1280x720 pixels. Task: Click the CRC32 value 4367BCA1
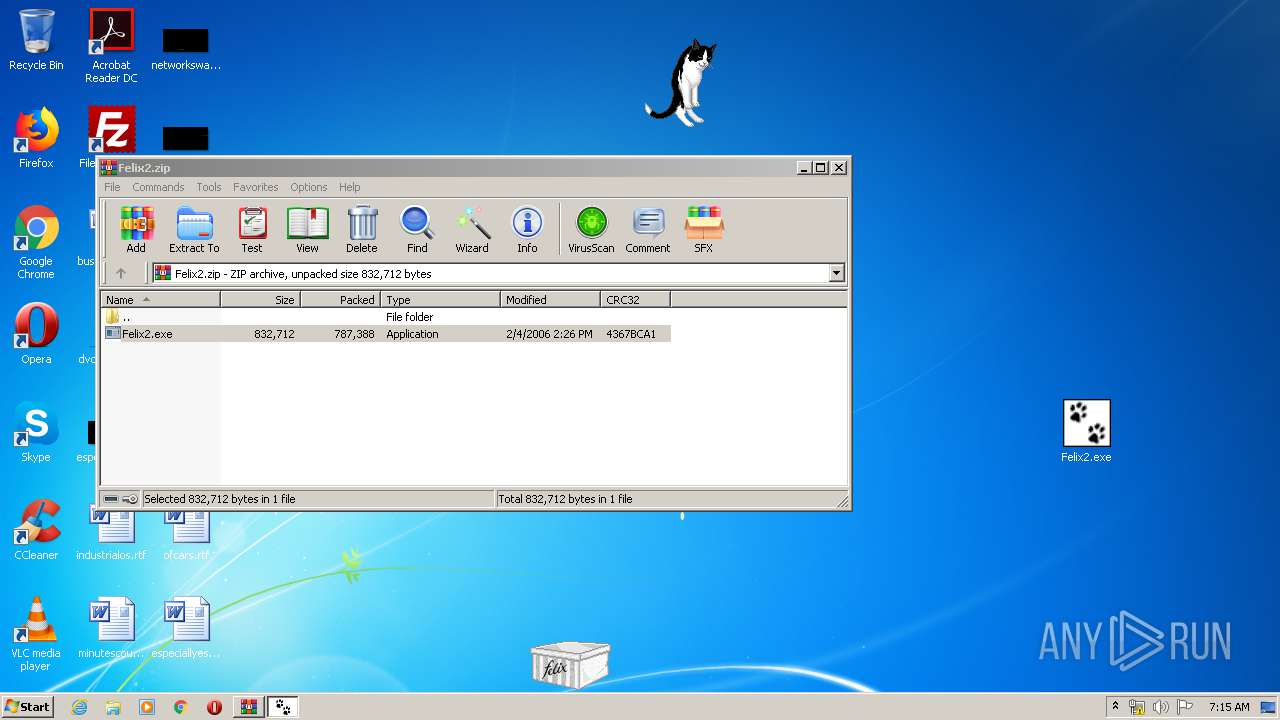click(x=631, y=334)
